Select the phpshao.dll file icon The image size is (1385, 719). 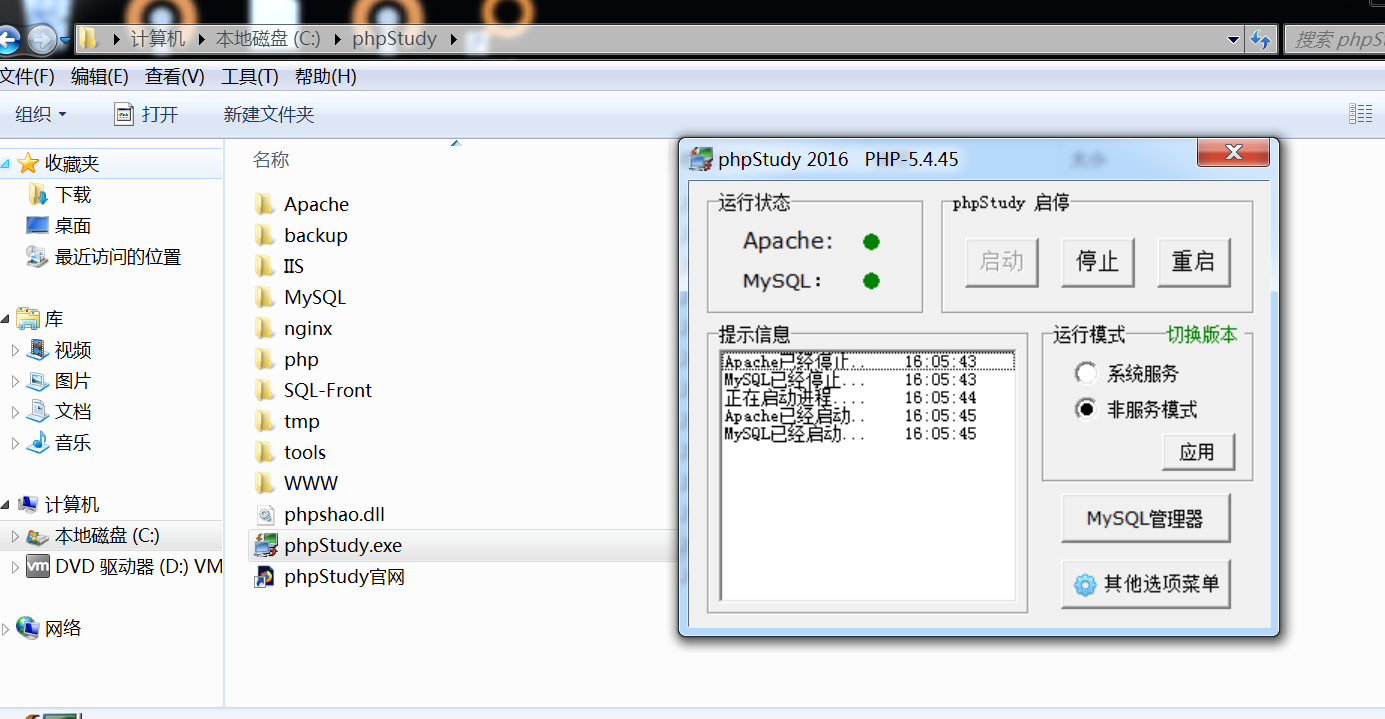265,515
